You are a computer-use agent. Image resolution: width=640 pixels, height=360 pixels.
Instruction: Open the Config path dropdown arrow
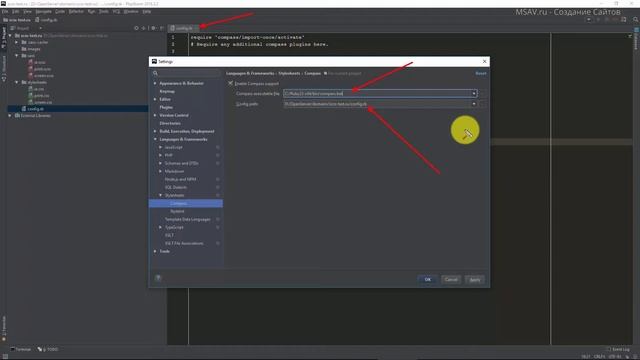click(x=474, y=104)
